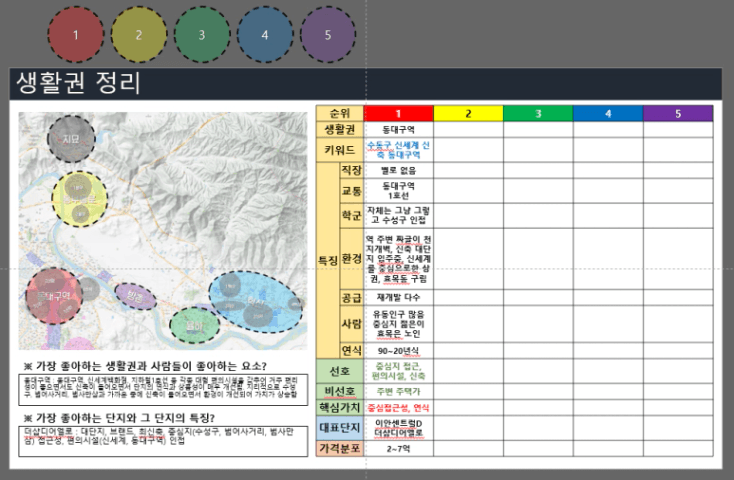This screenshot has width=734, height=480.
Task: Click the heading 가장 좋아하는 생활권과 사람들이 좋아하는 요소?
Action: (145, 366)
